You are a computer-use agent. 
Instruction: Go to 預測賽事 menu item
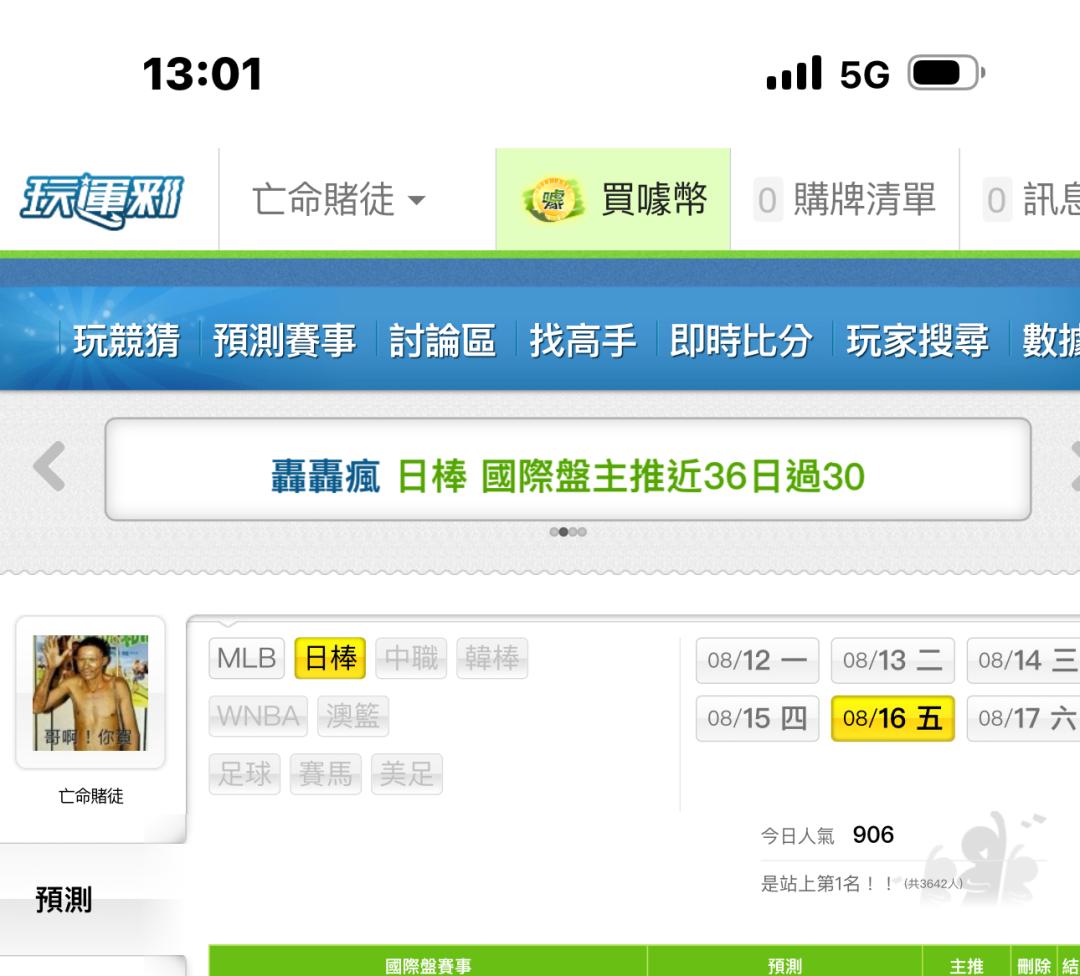click(x=284, y=340)
